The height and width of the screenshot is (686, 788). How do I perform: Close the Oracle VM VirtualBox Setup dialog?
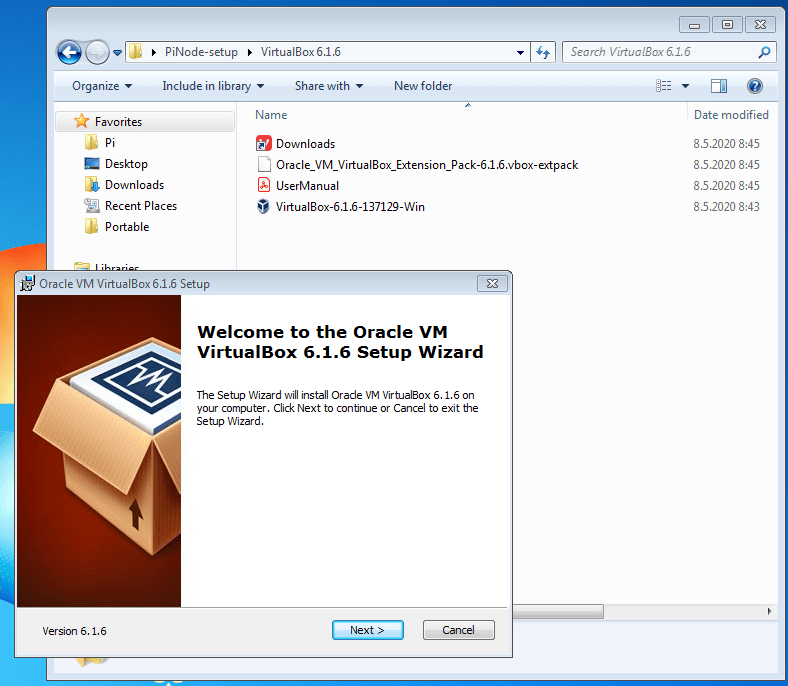492,283
